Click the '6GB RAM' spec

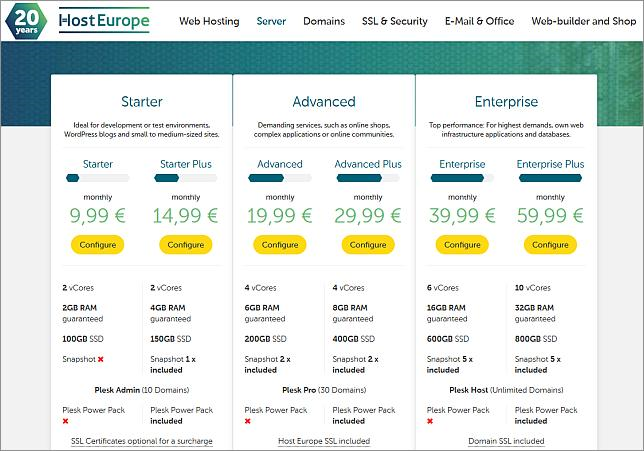click(262, 308)
